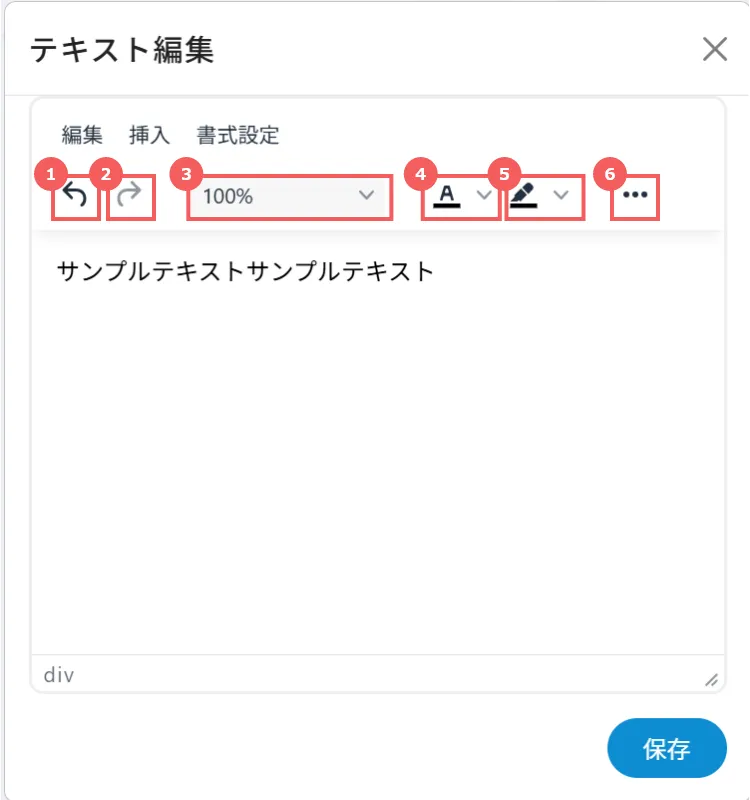750x800 pixels.
Task: Click the 保存 button
Action: pos(666,748)
